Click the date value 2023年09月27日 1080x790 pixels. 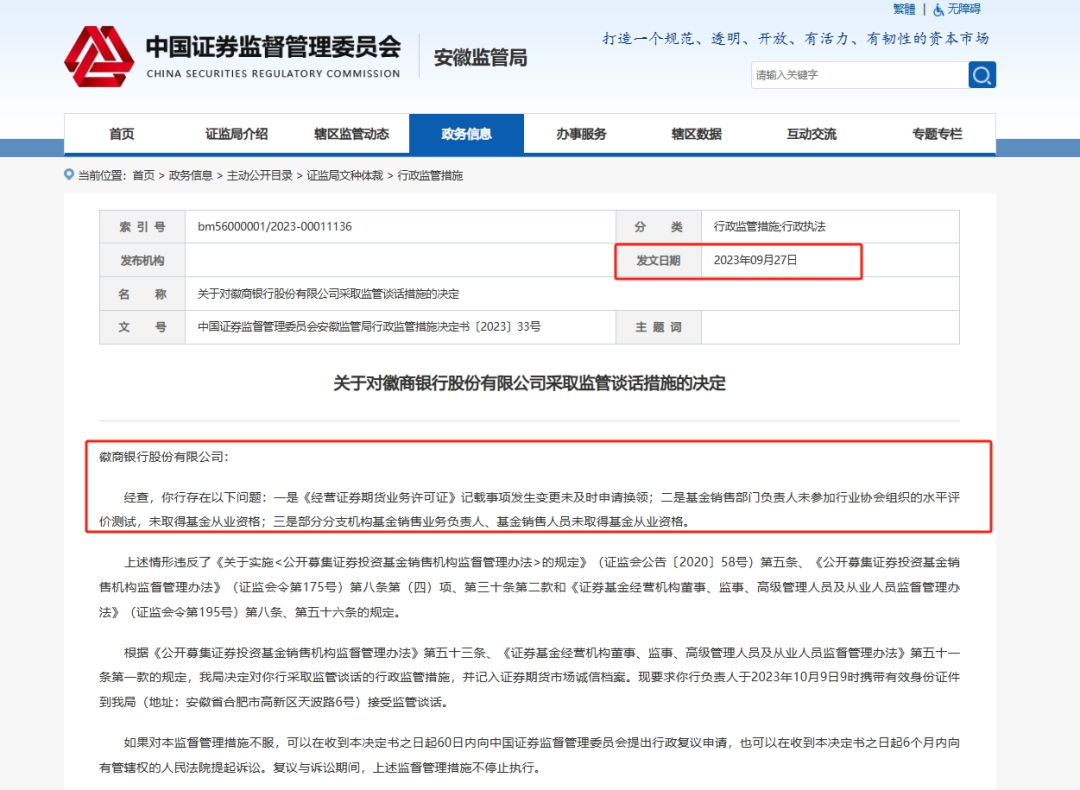[756, 260]
